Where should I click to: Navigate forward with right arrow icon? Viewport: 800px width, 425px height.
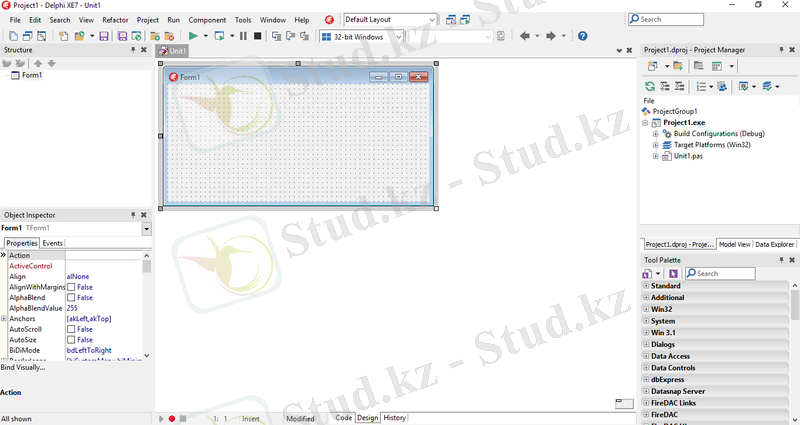point(551,36)
